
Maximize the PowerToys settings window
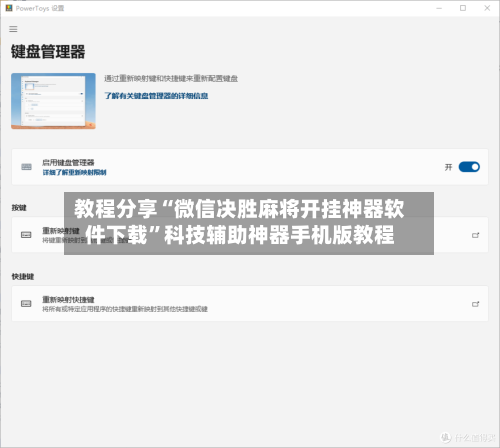[463, 8]
